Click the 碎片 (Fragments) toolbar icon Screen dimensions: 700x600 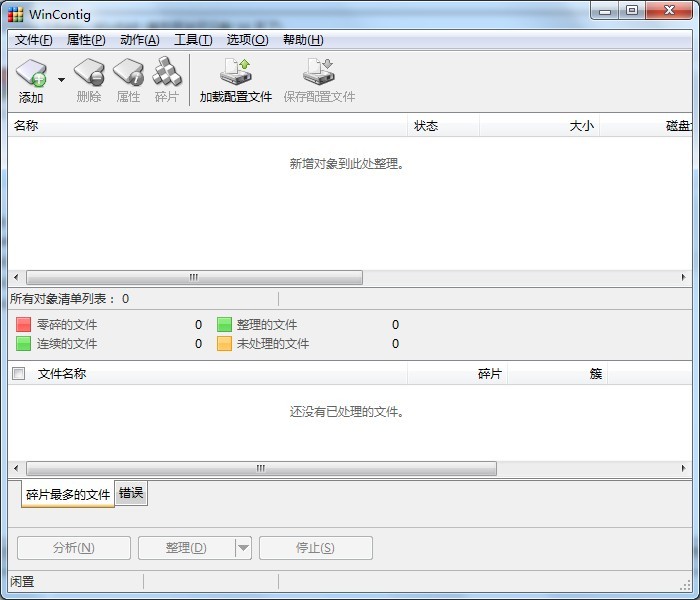click(x=167, y=74)
